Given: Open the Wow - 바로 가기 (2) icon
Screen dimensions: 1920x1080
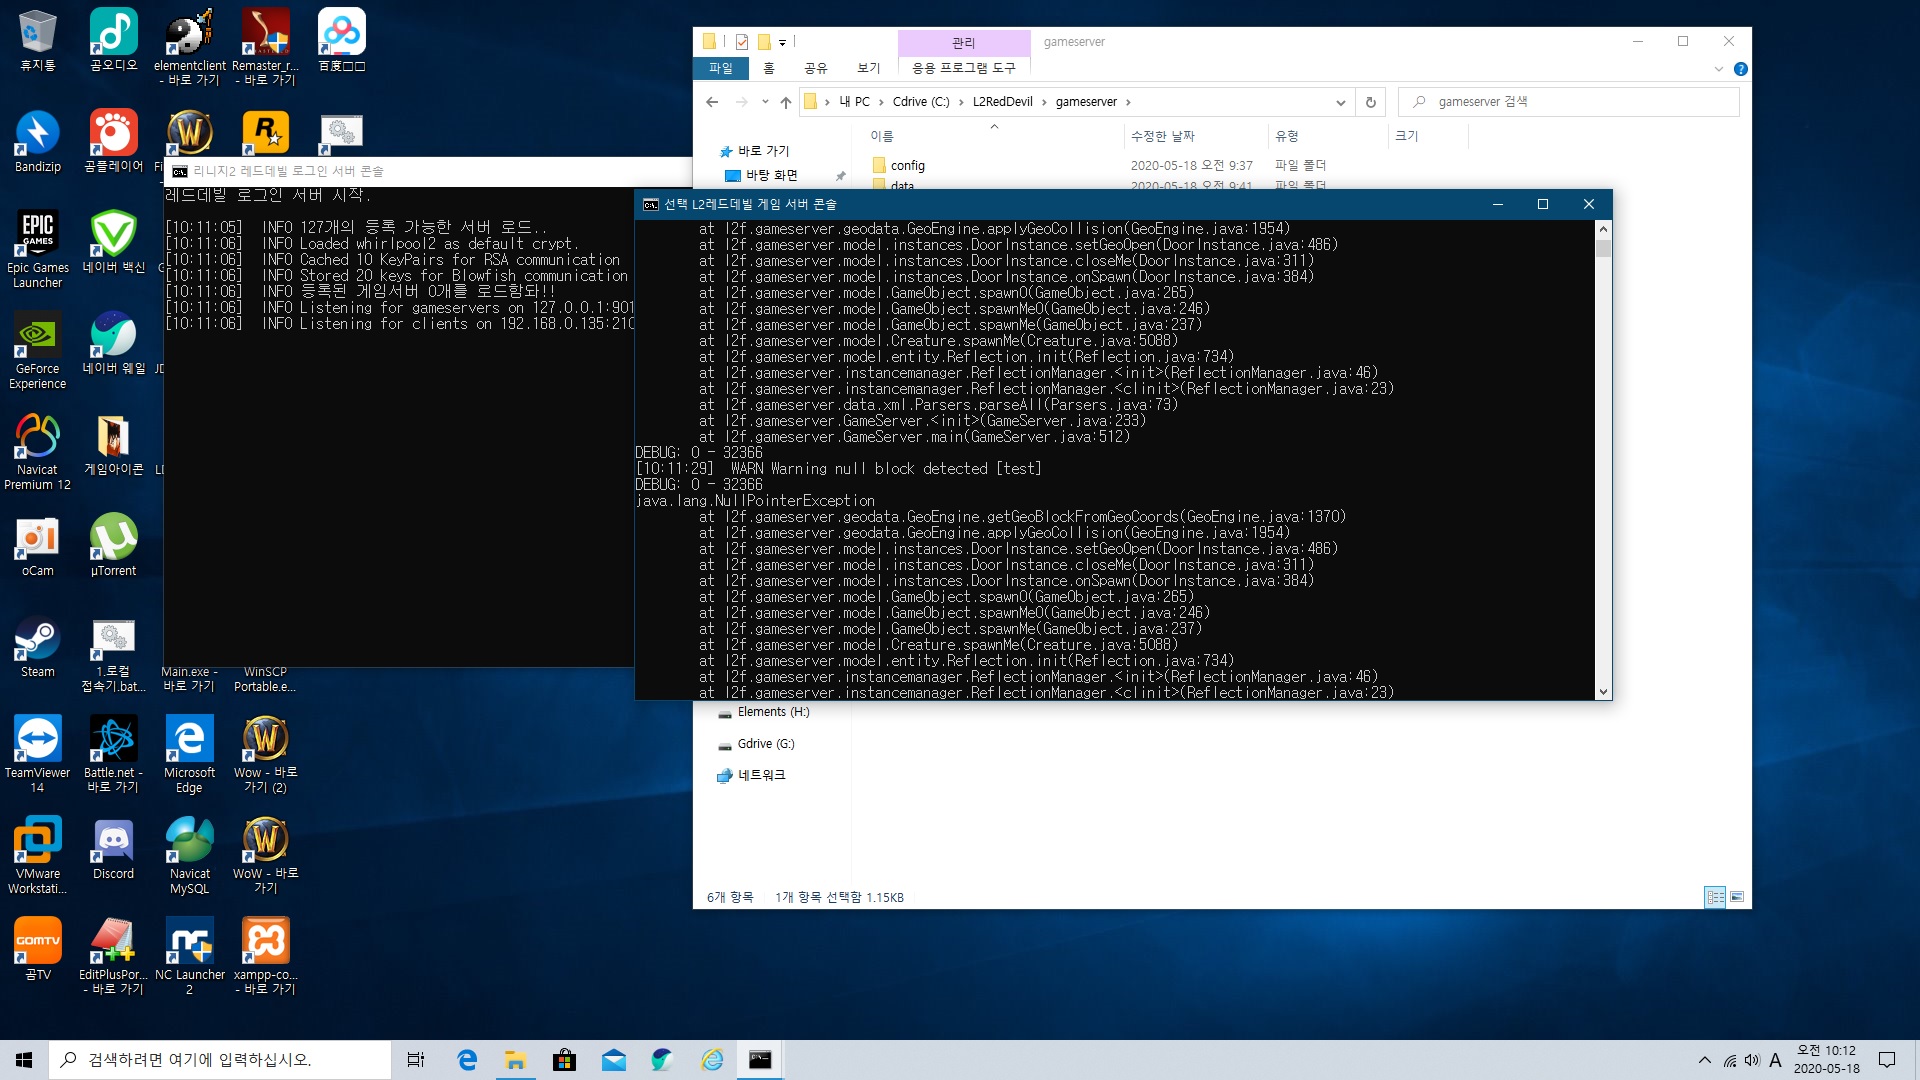Looking at the screenshot, I should pyautogui.click(x=265, y=754).
